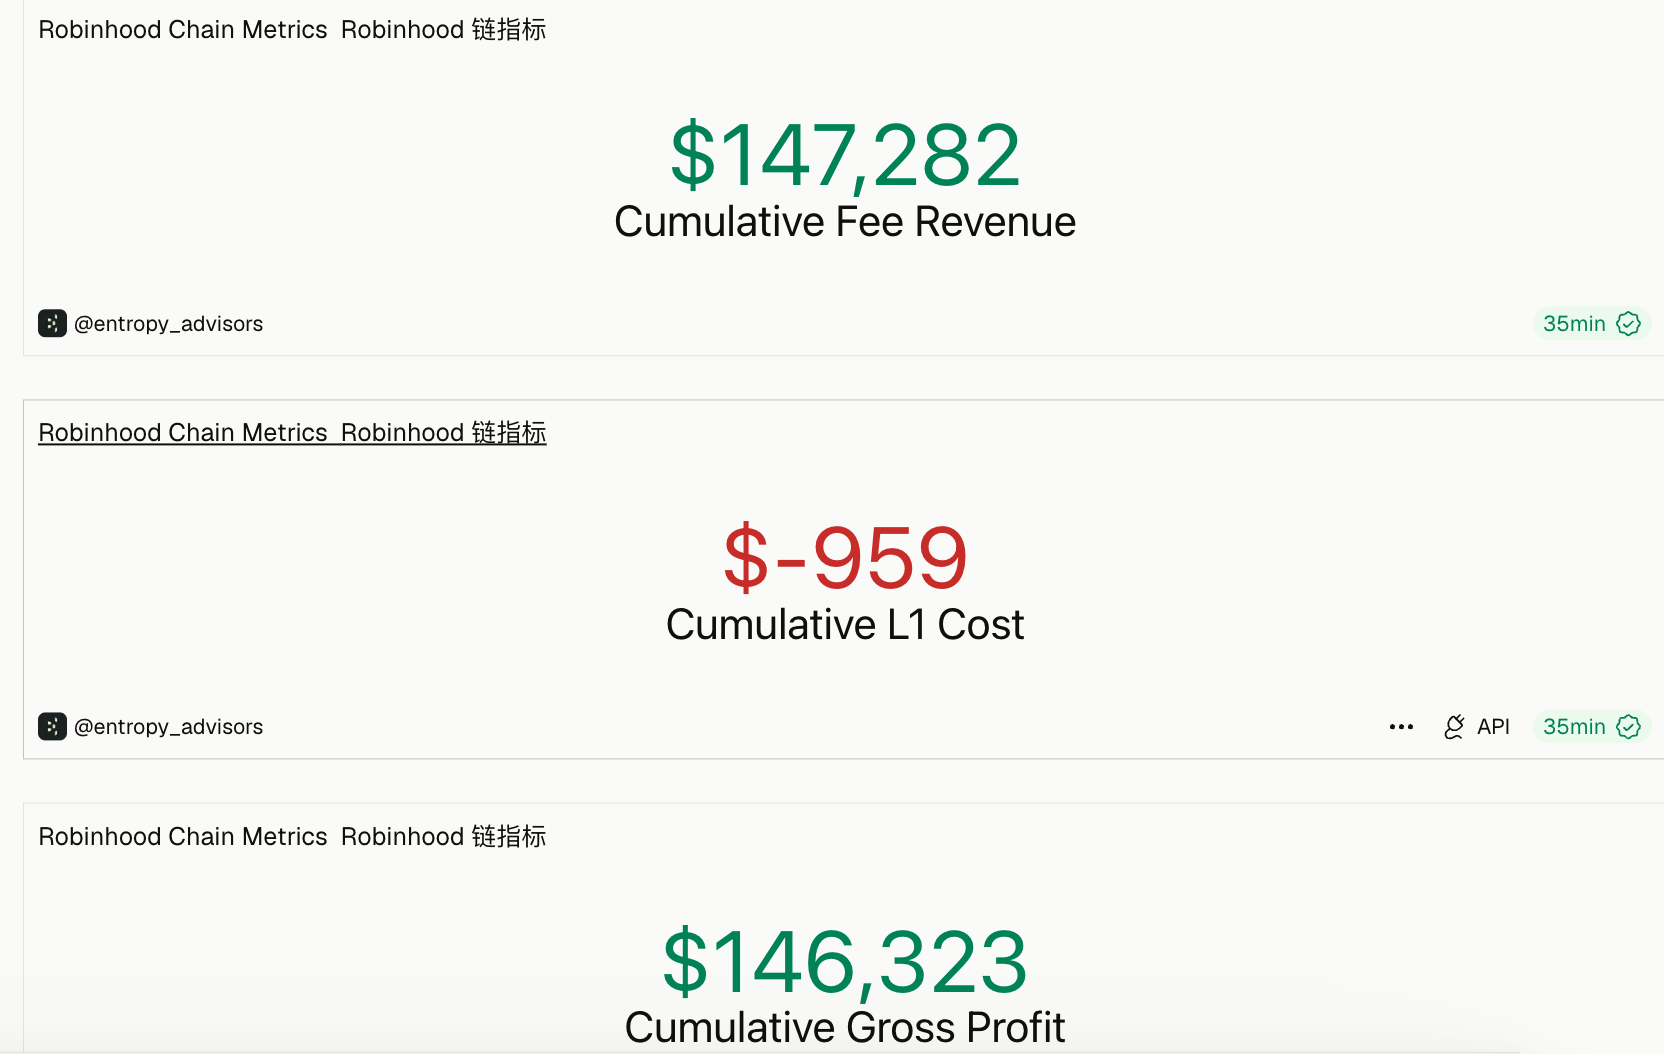Click the Cumulative Gross Profit label
Viewport: 1664px width, 1054px height.
tap(845, 1028)
